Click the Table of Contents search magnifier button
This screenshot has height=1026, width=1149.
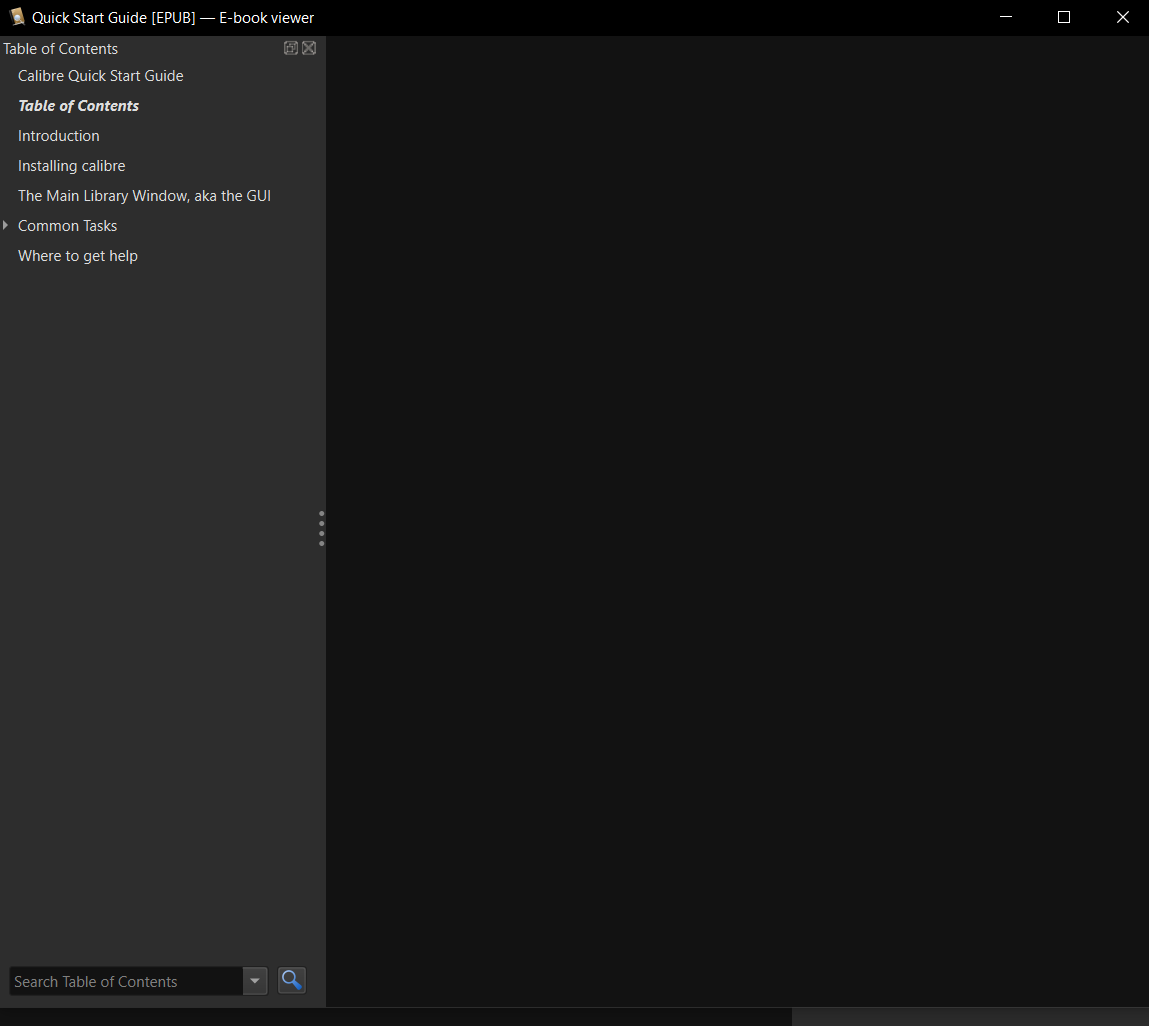click(x=292, y=981)
